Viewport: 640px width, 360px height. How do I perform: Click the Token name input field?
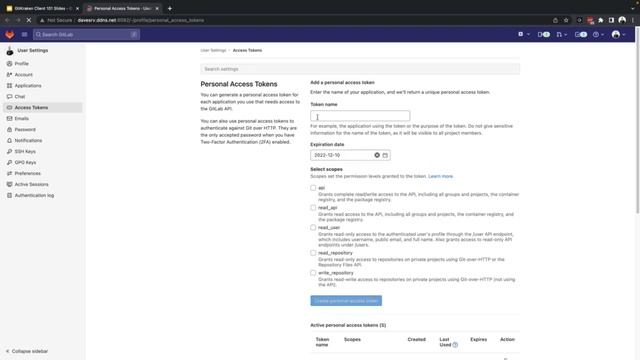pos(360,116)
